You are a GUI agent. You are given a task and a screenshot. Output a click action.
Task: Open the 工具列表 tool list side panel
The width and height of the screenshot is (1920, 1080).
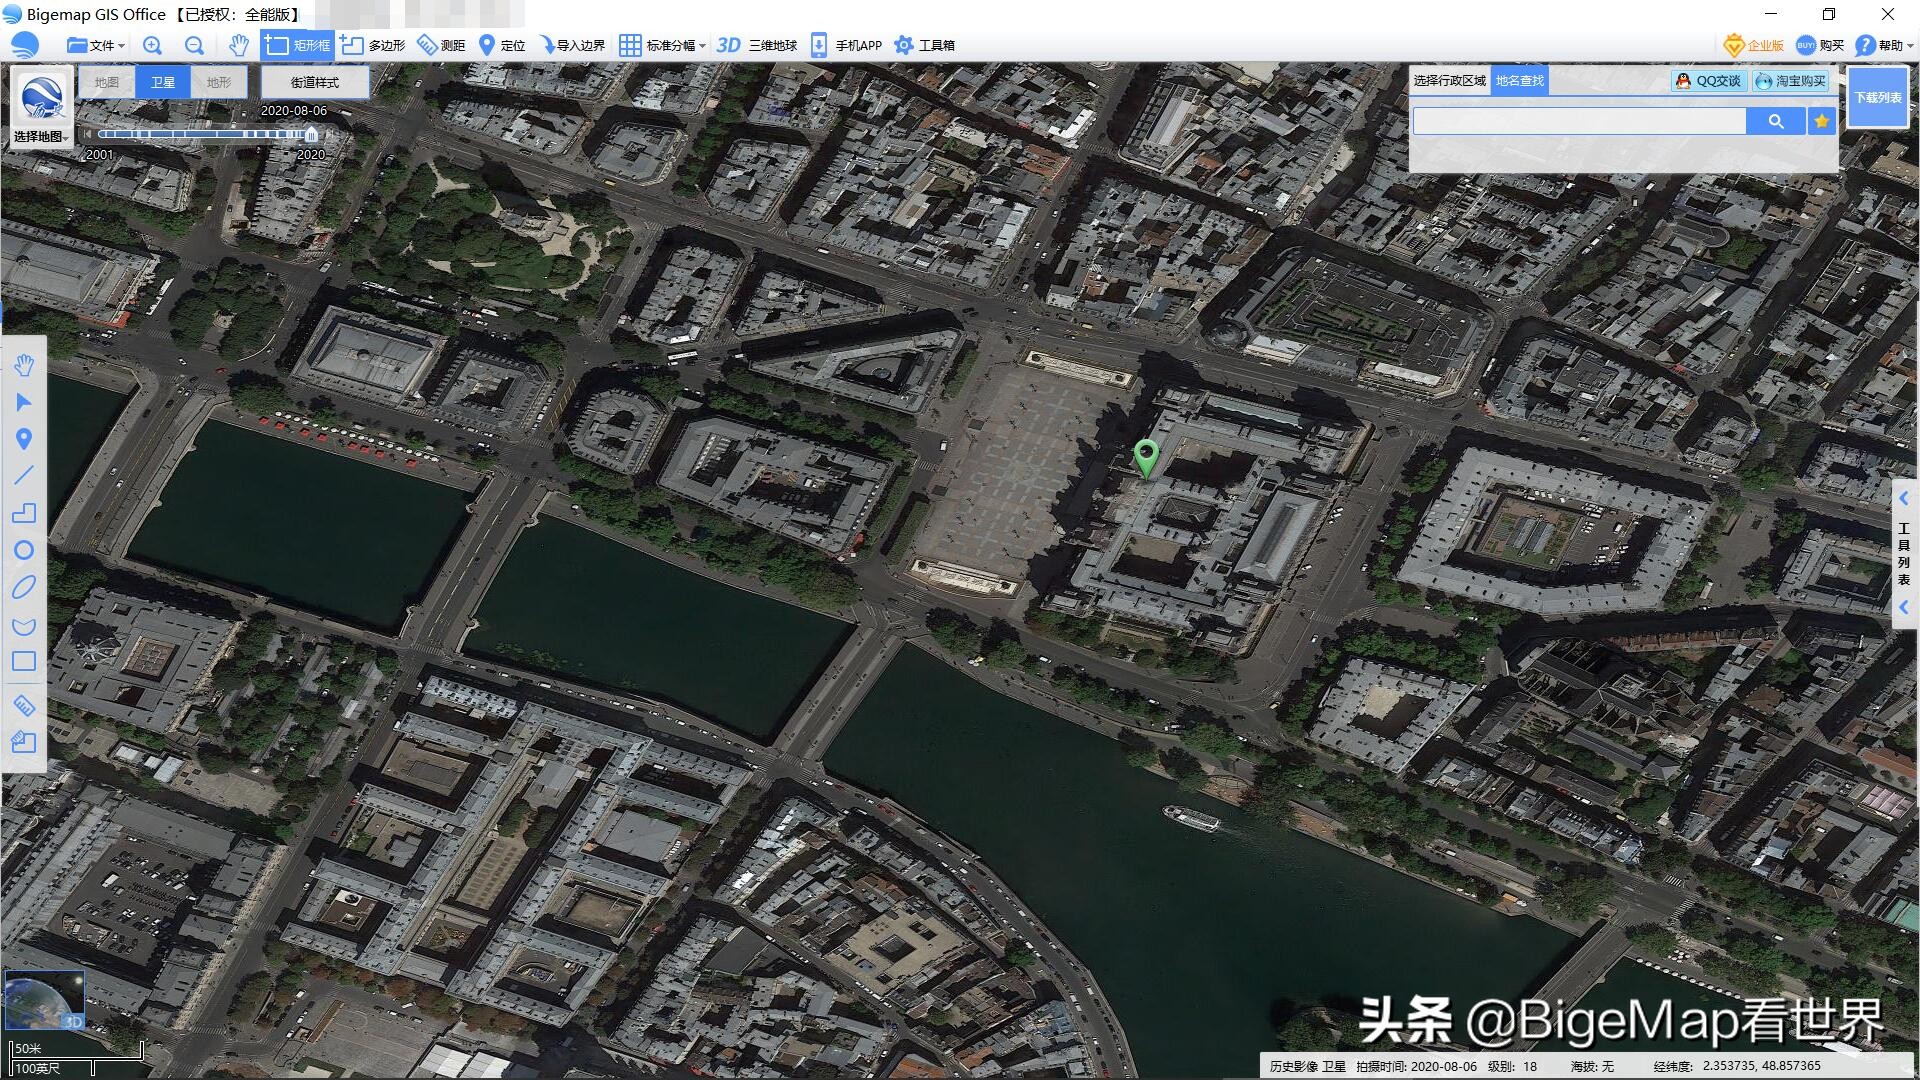tap(1904, 553)
